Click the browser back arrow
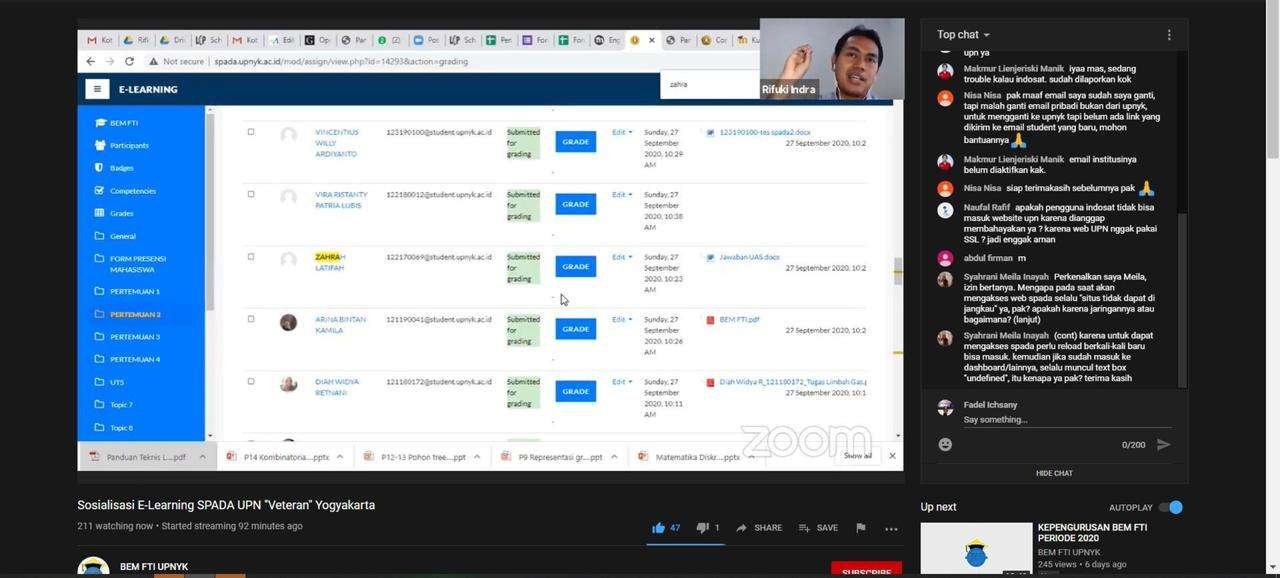The width and height of the screenshot is (1280, 578). (x=92, y=61)
